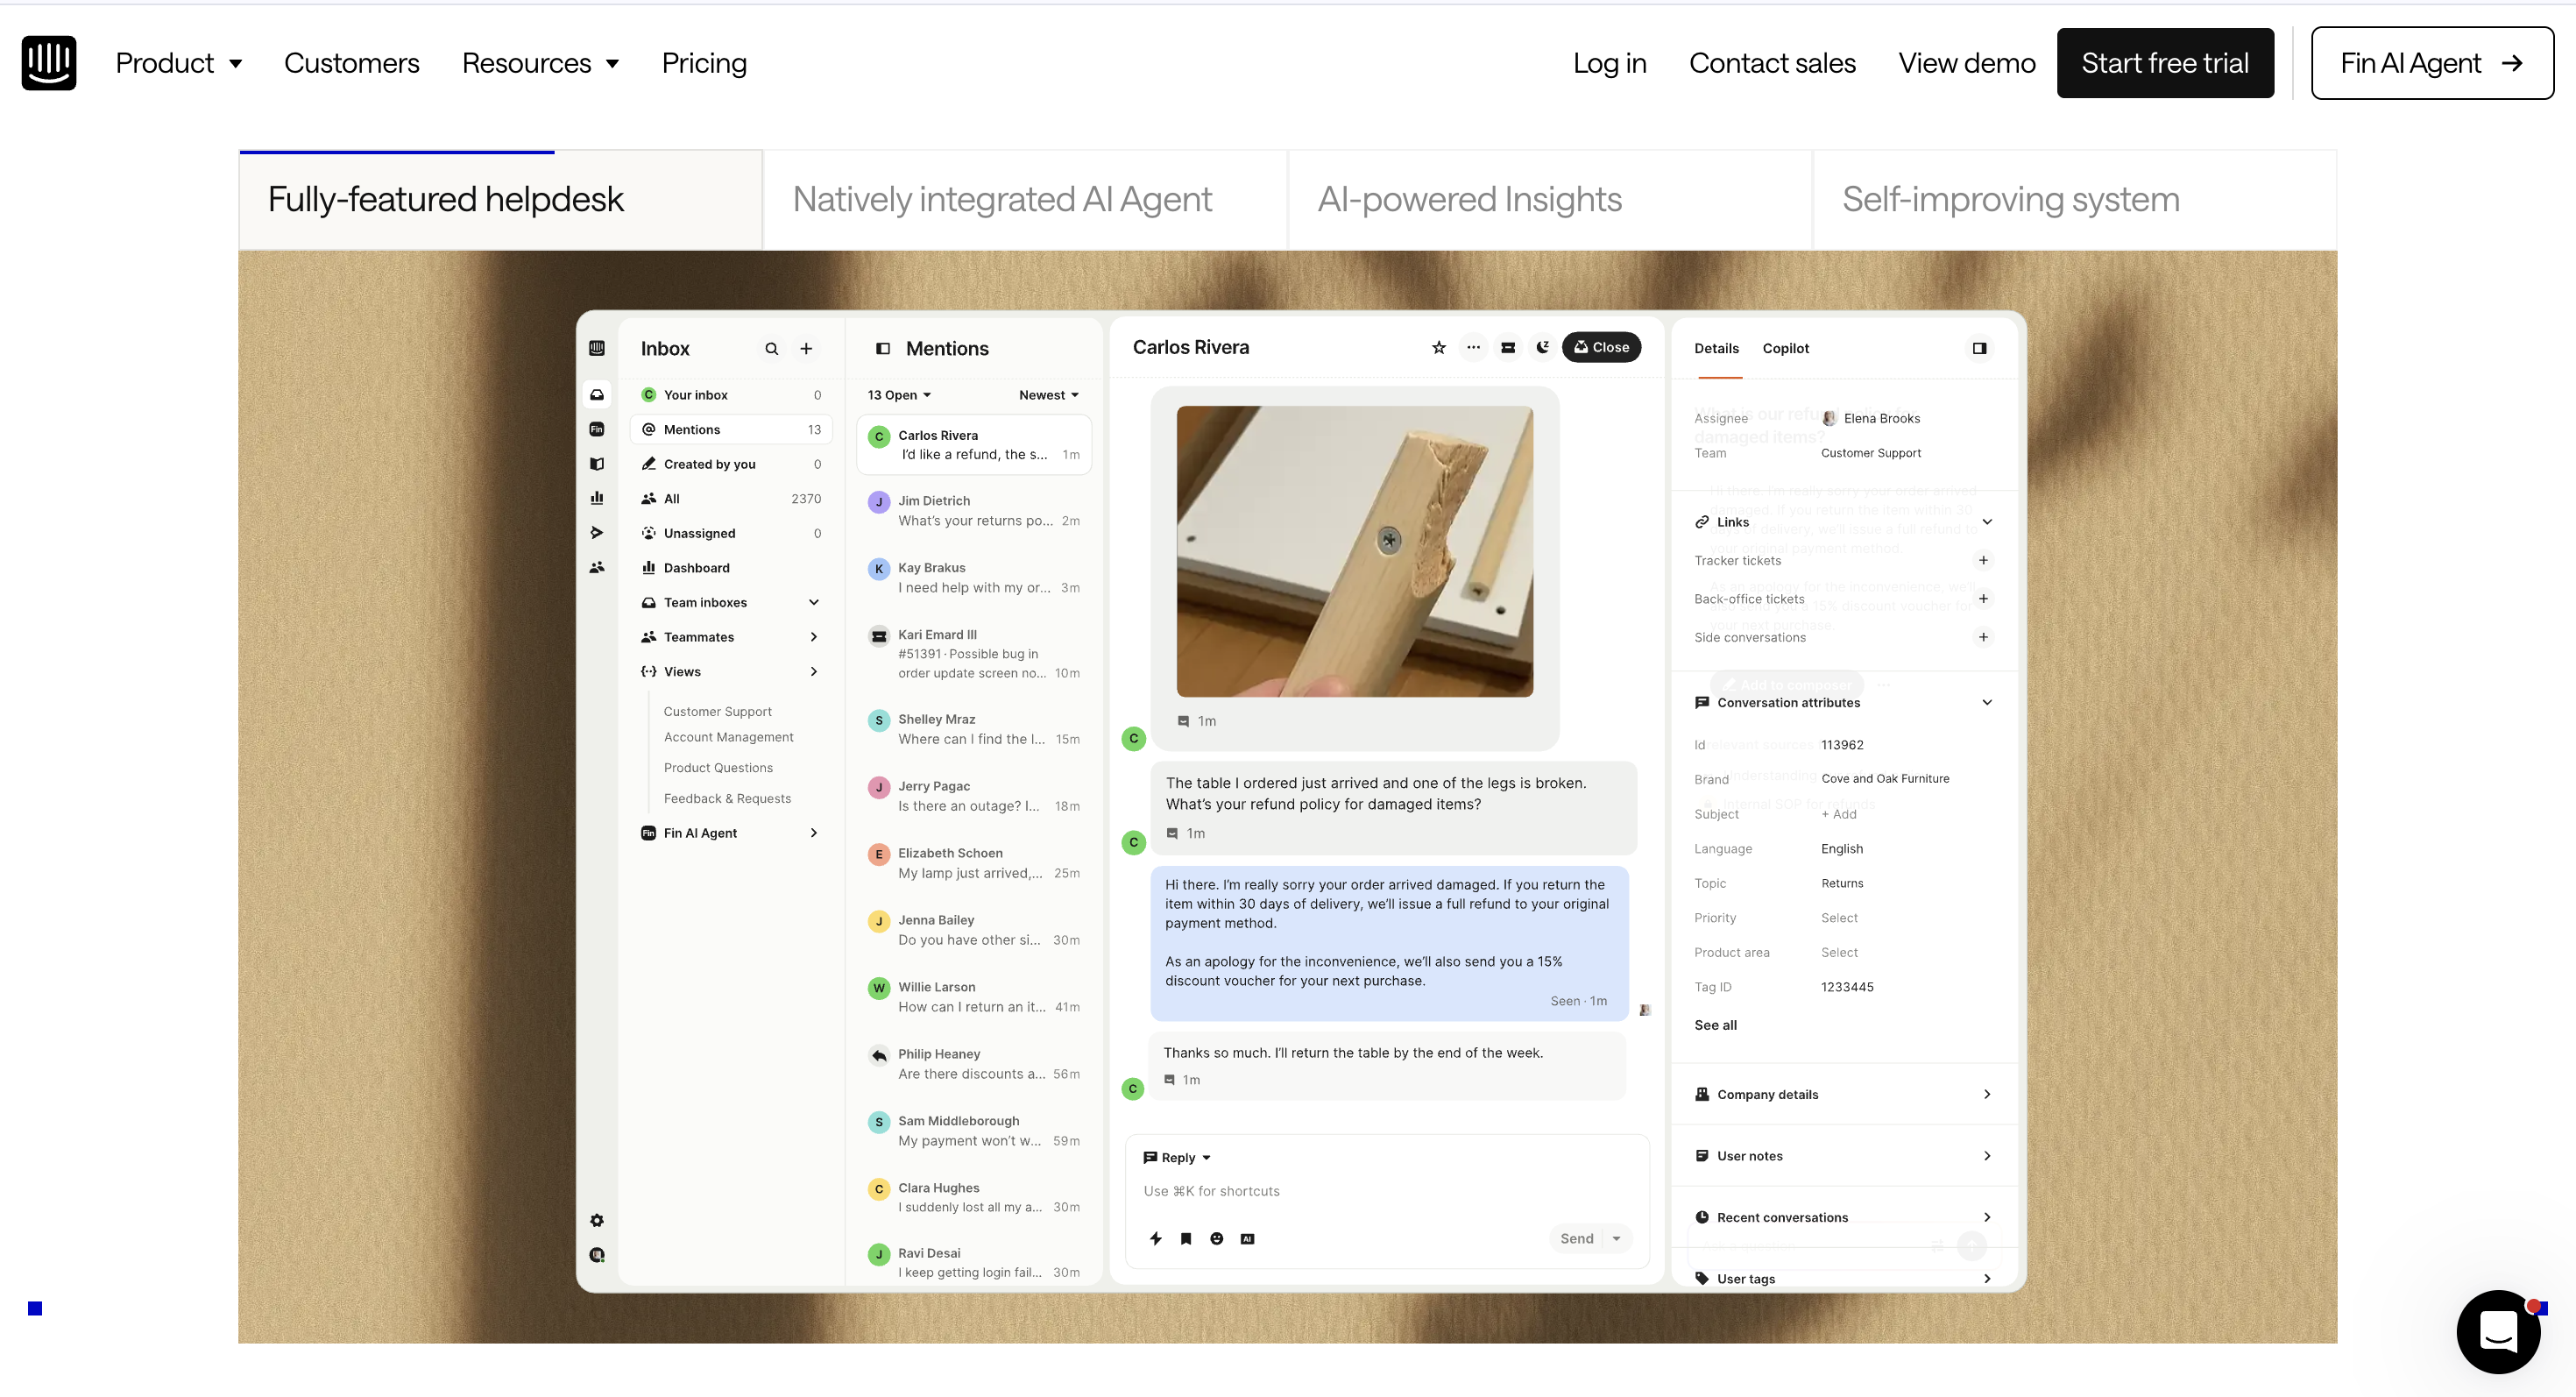Expand the Views section
Image resolution: width=2576 pixels, height=1397 pixels.
point(814,672)
